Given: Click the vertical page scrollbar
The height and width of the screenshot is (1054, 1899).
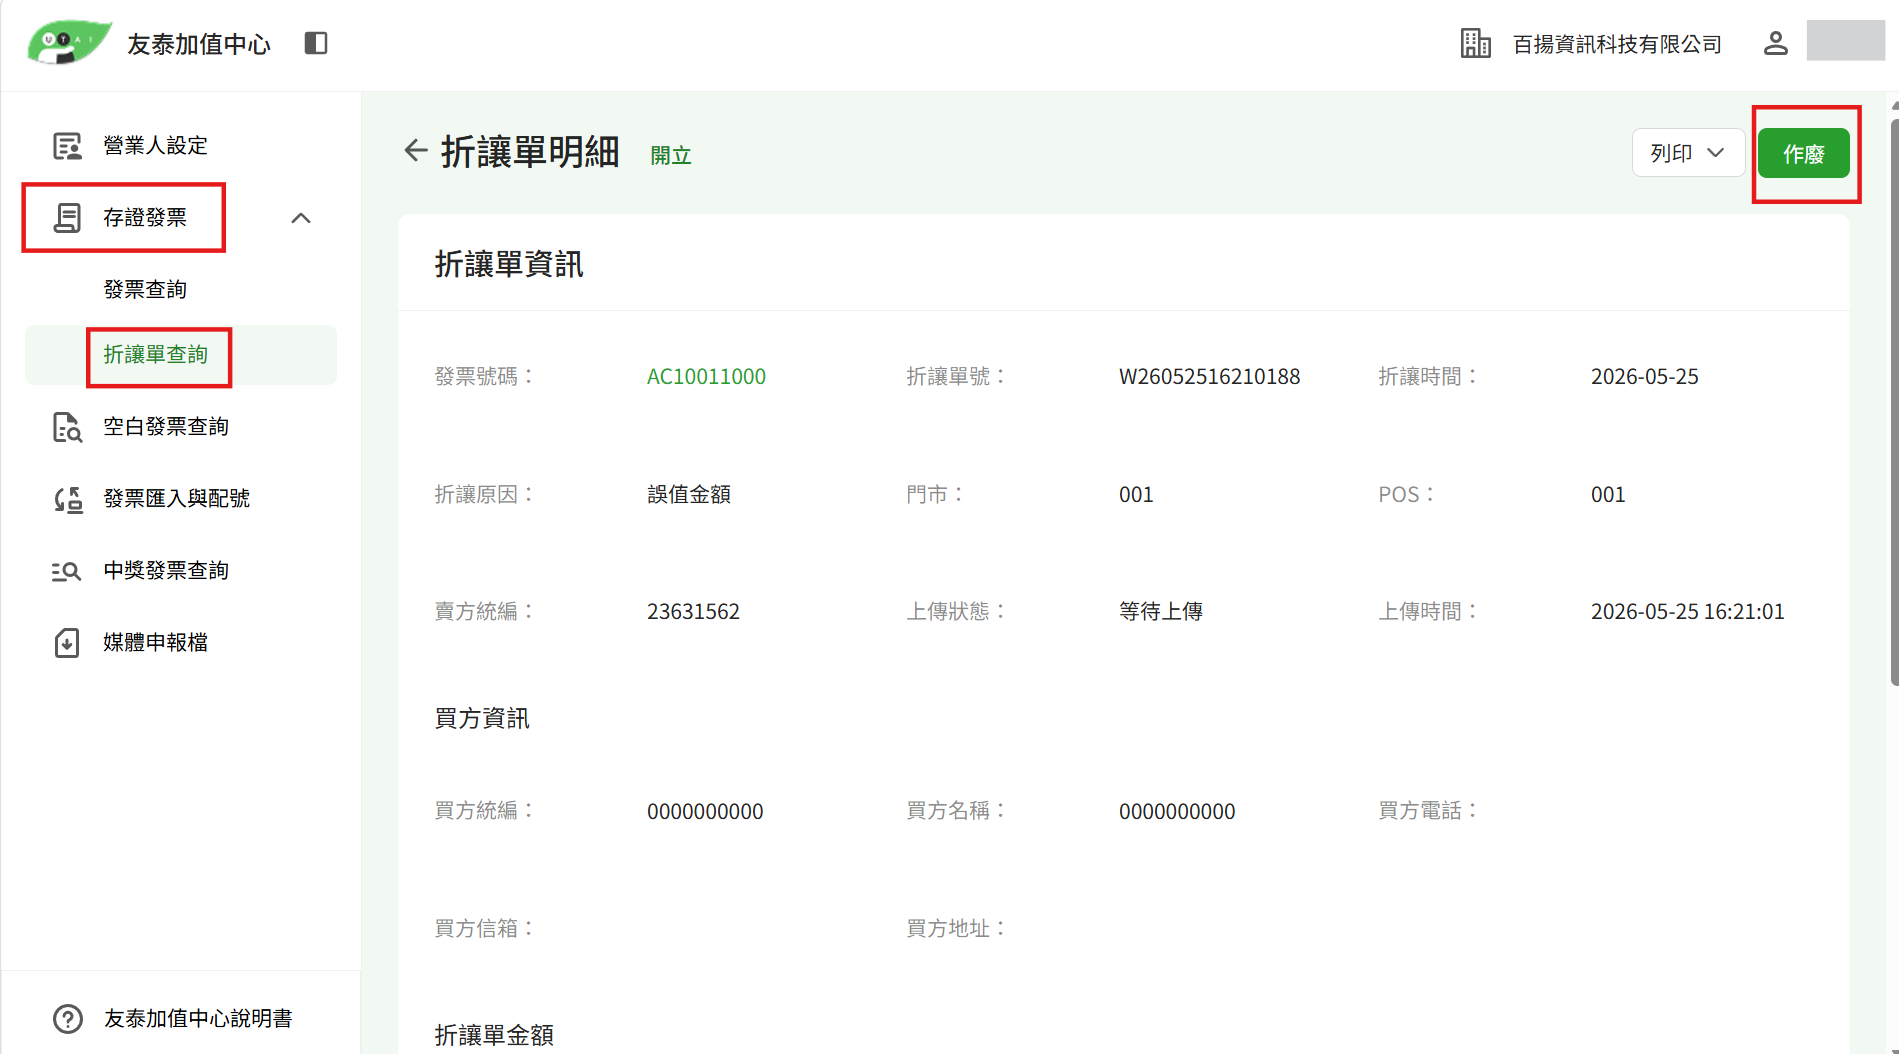Looking at the screenshot, I should [1894, 400].
